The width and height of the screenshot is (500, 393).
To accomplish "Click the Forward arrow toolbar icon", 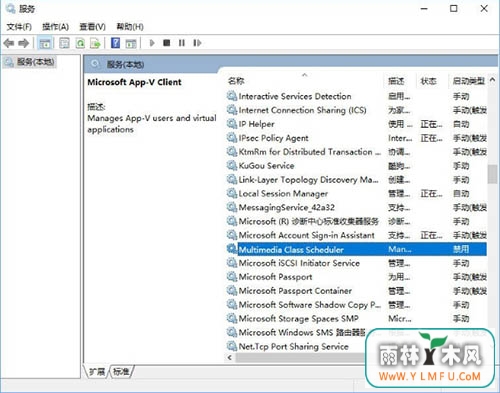I will click(23, 43).
